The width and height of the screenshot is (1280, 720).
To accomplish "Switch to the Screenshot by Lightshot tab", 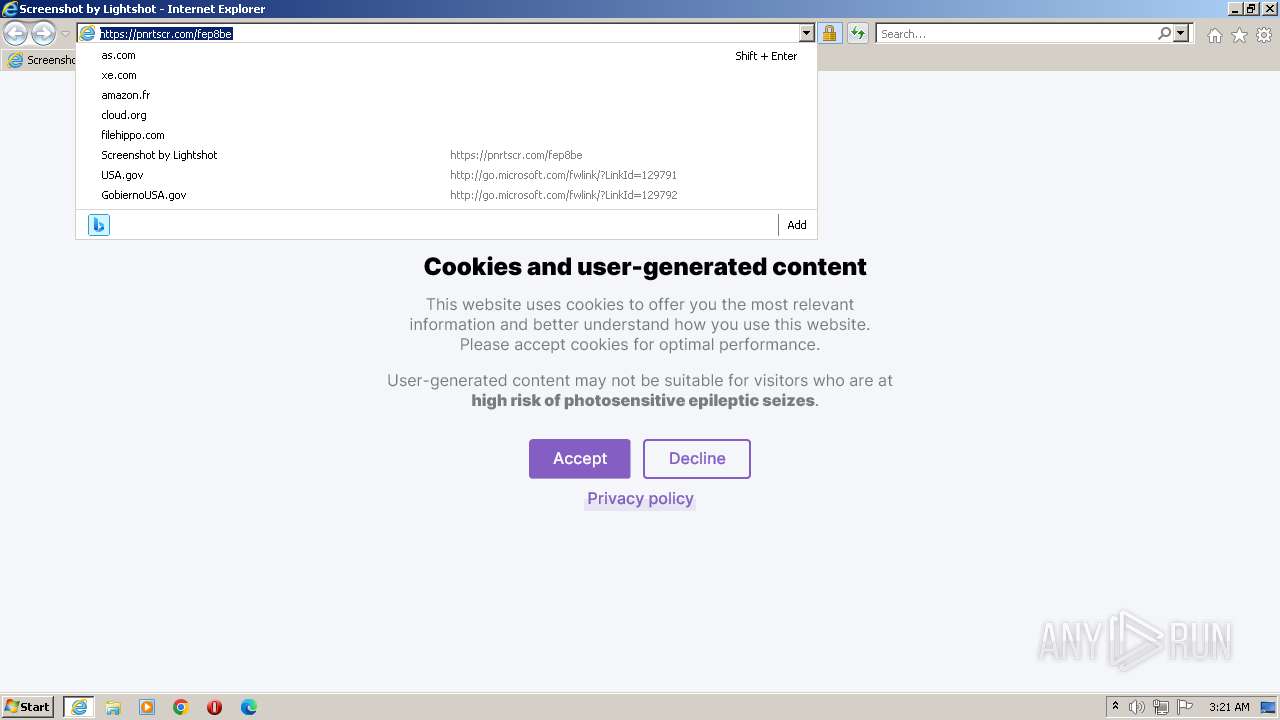I will pyautogui.click(x=40, y=60).
